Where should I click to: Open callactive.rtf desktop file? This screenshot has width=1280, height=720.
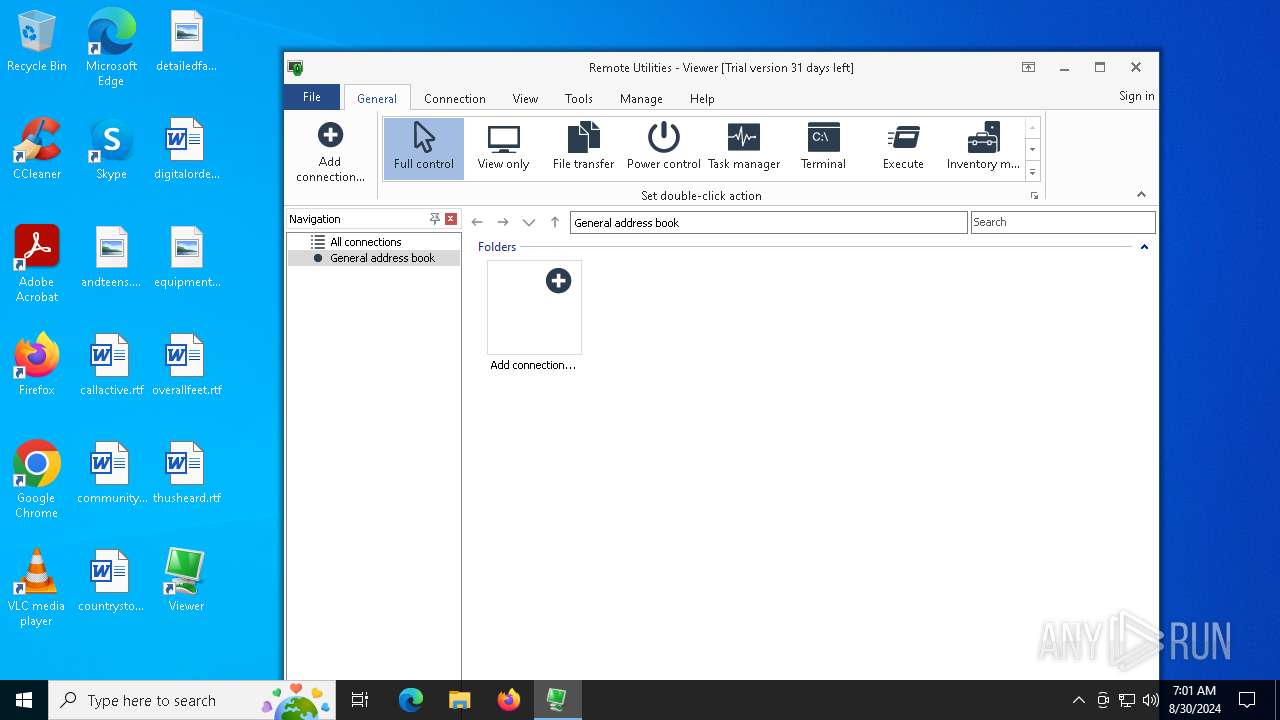[111, 366]
